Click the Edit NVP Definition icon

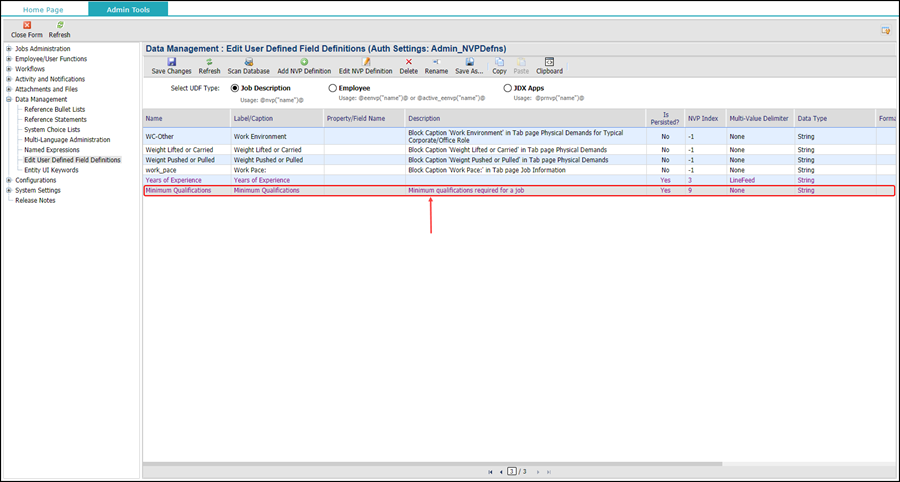(365, 62)
